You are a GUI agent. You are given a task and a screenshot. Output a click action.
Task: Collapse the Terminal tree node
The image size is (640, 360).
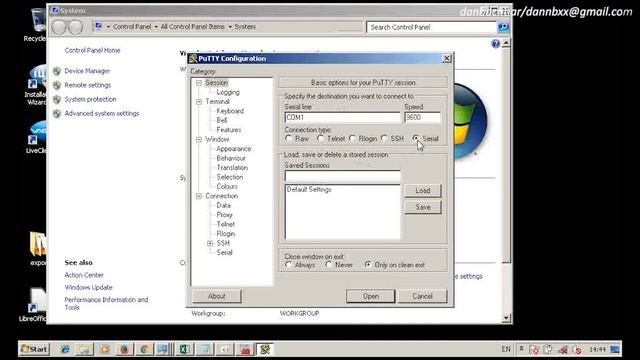(199, 102)
